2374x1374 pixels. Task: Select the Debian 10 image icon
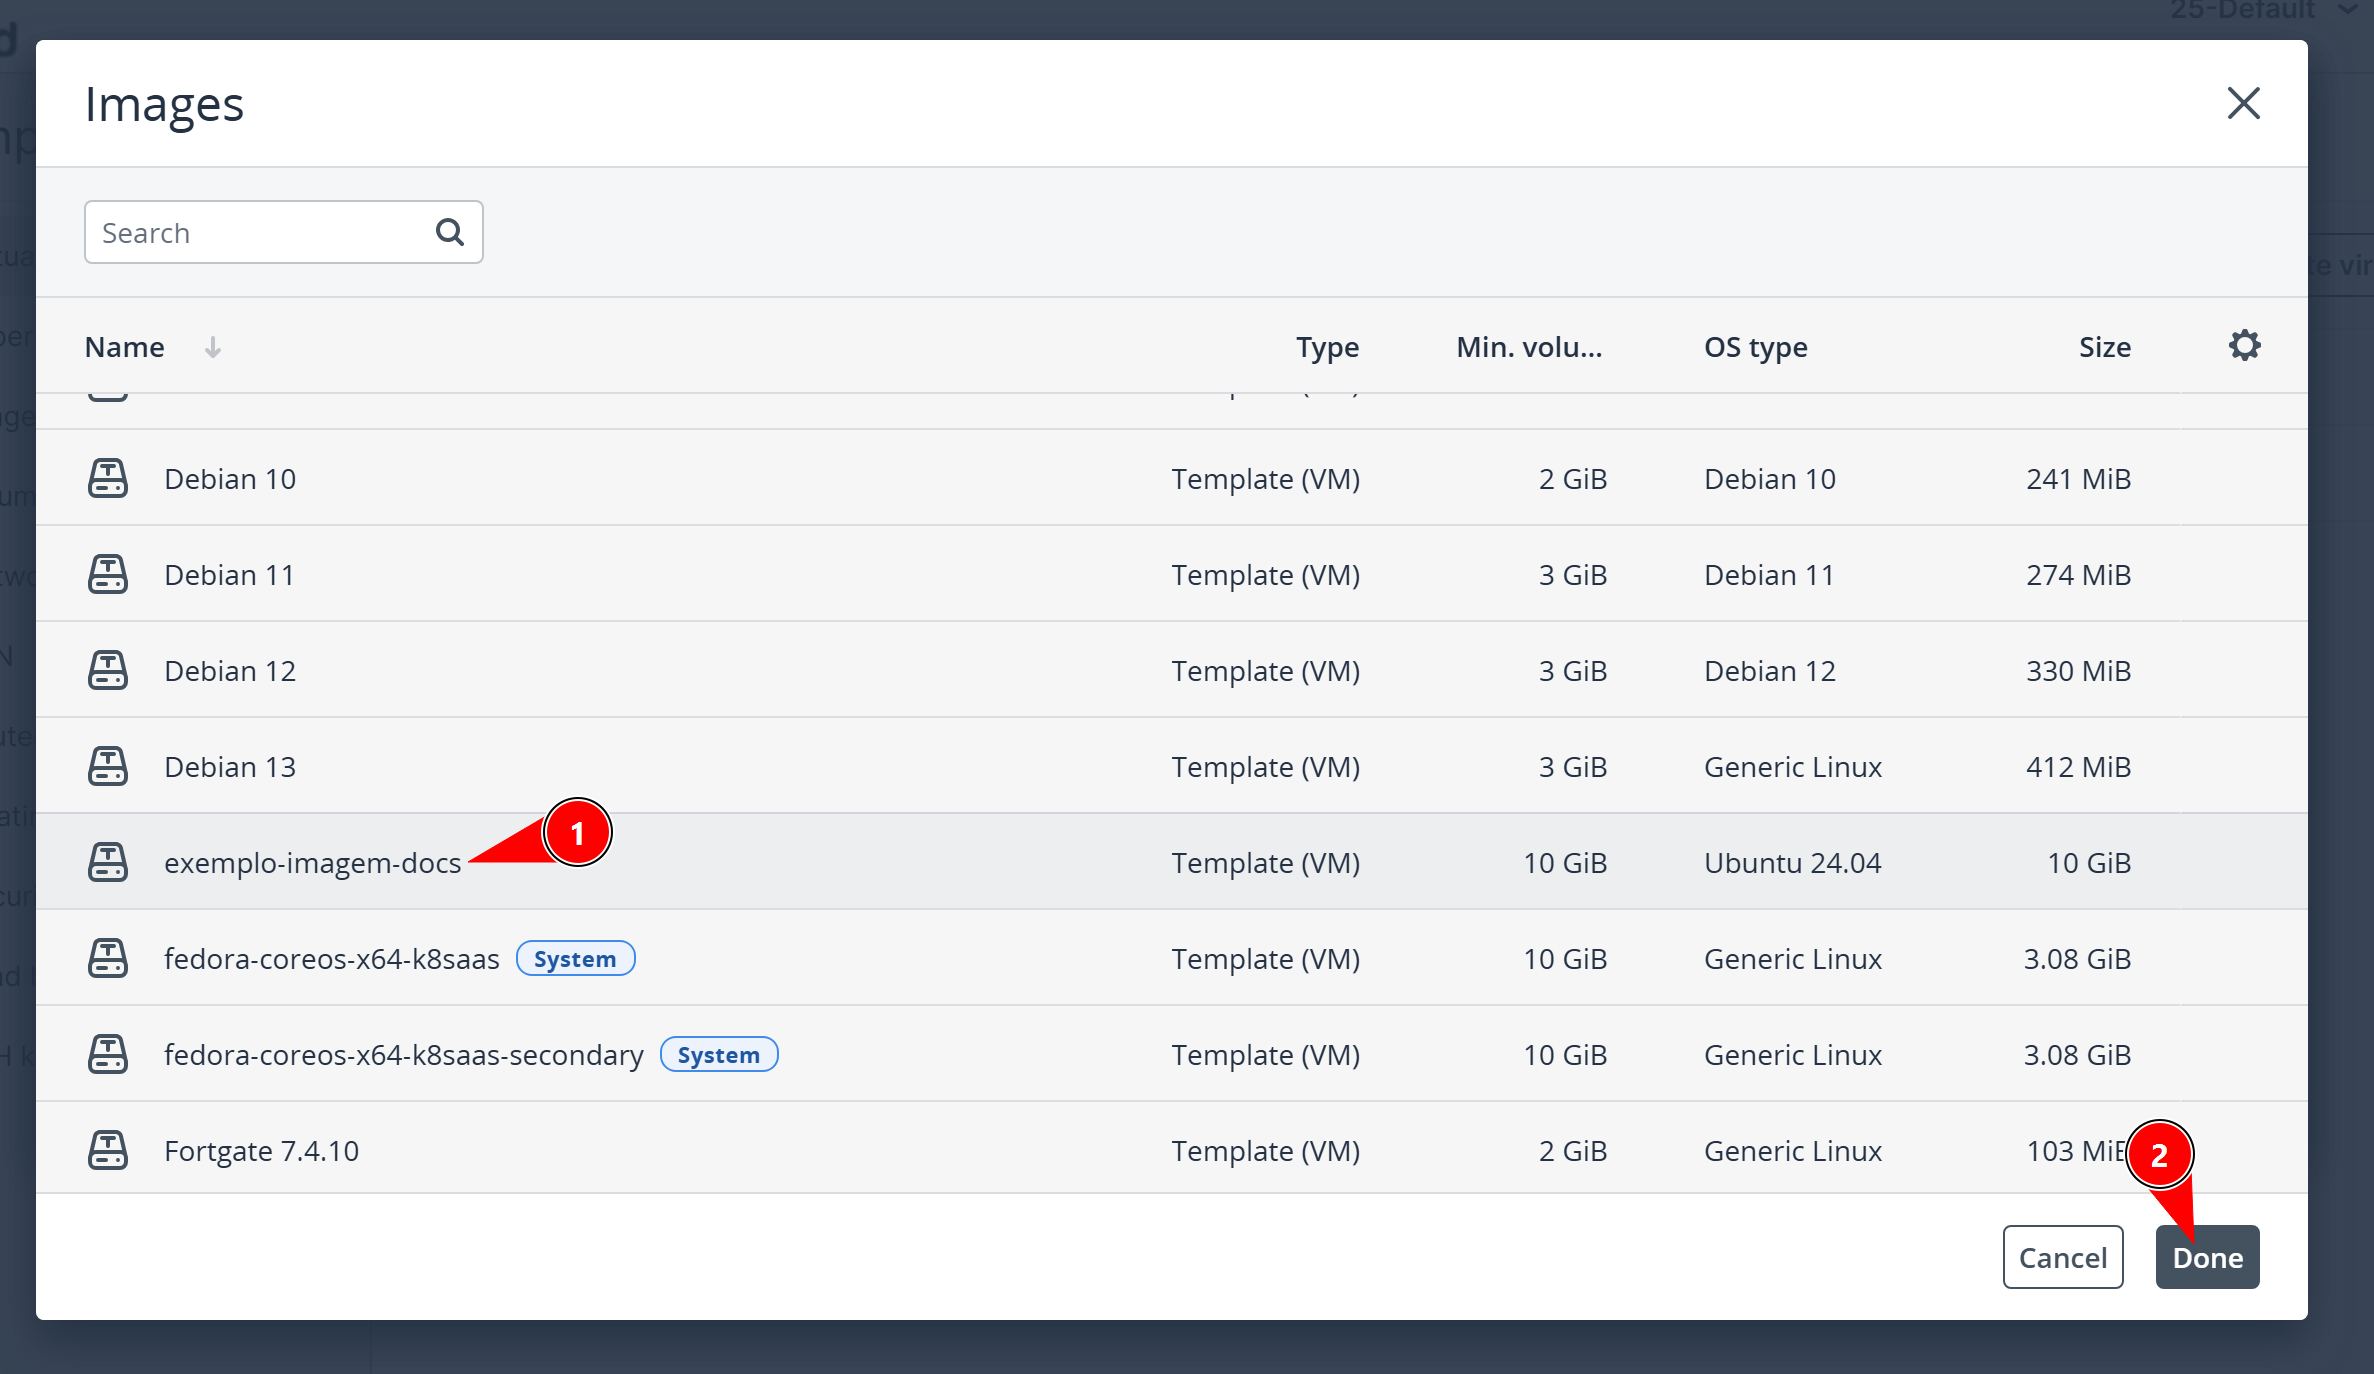(x=108, y=479)
